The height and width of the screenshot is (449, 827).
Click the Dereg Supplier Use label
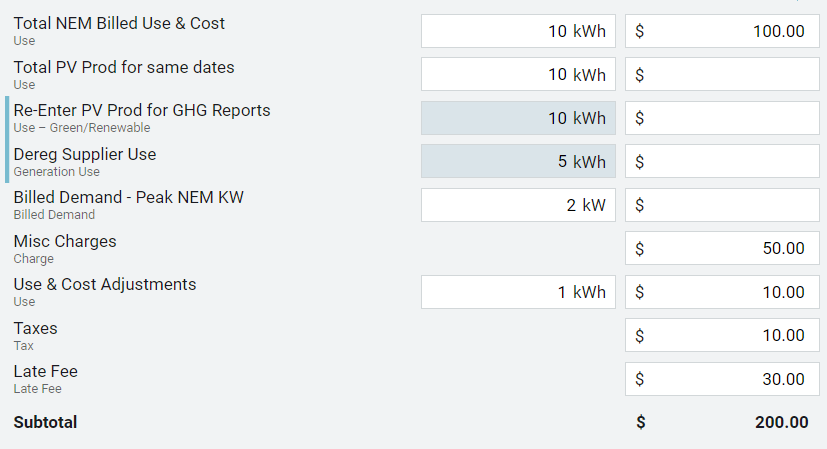(85, 154)
